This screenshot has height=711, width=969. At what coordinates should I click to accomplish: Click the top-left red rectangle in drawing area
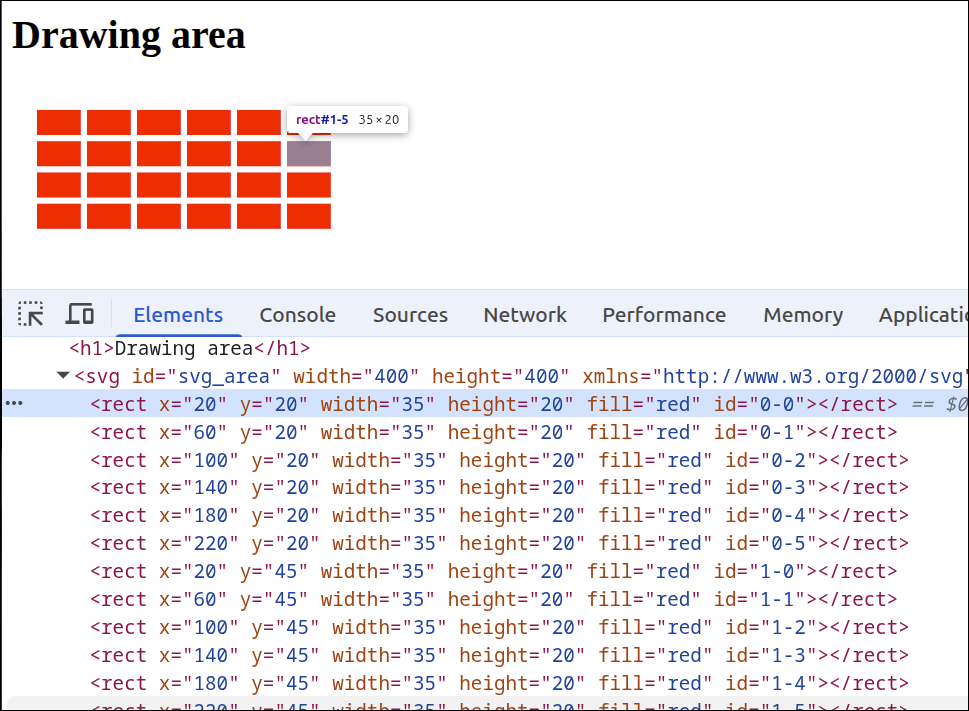(58, 120)
